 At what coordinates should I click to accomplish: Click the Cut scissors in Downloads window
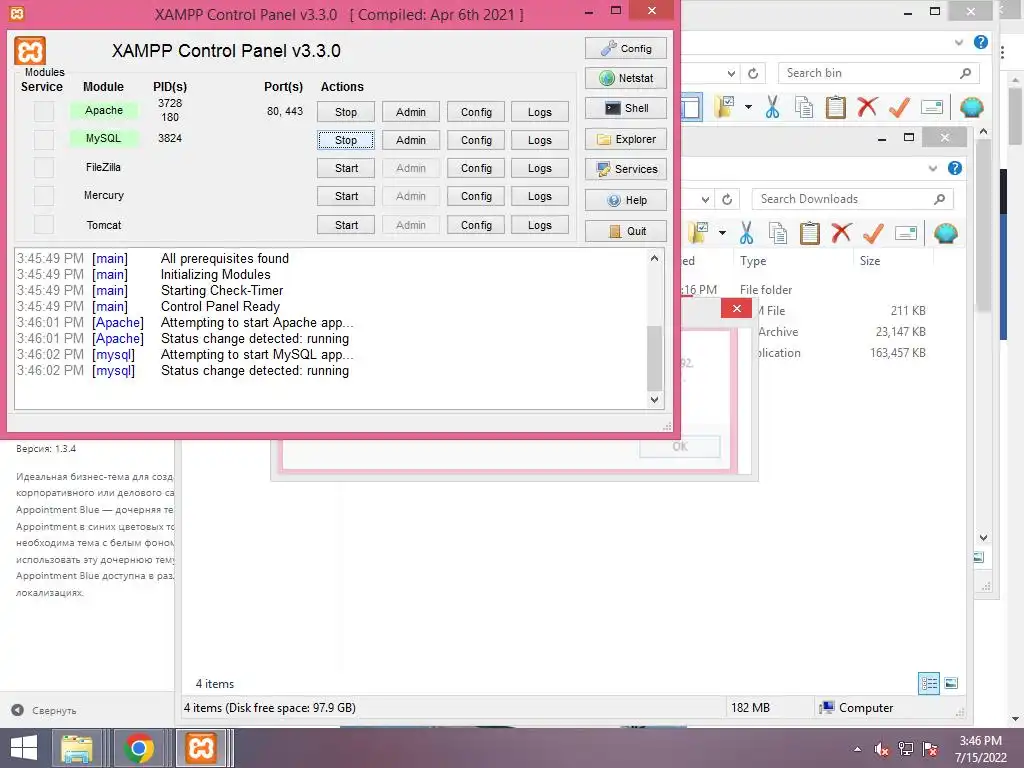tap(746, 233)
